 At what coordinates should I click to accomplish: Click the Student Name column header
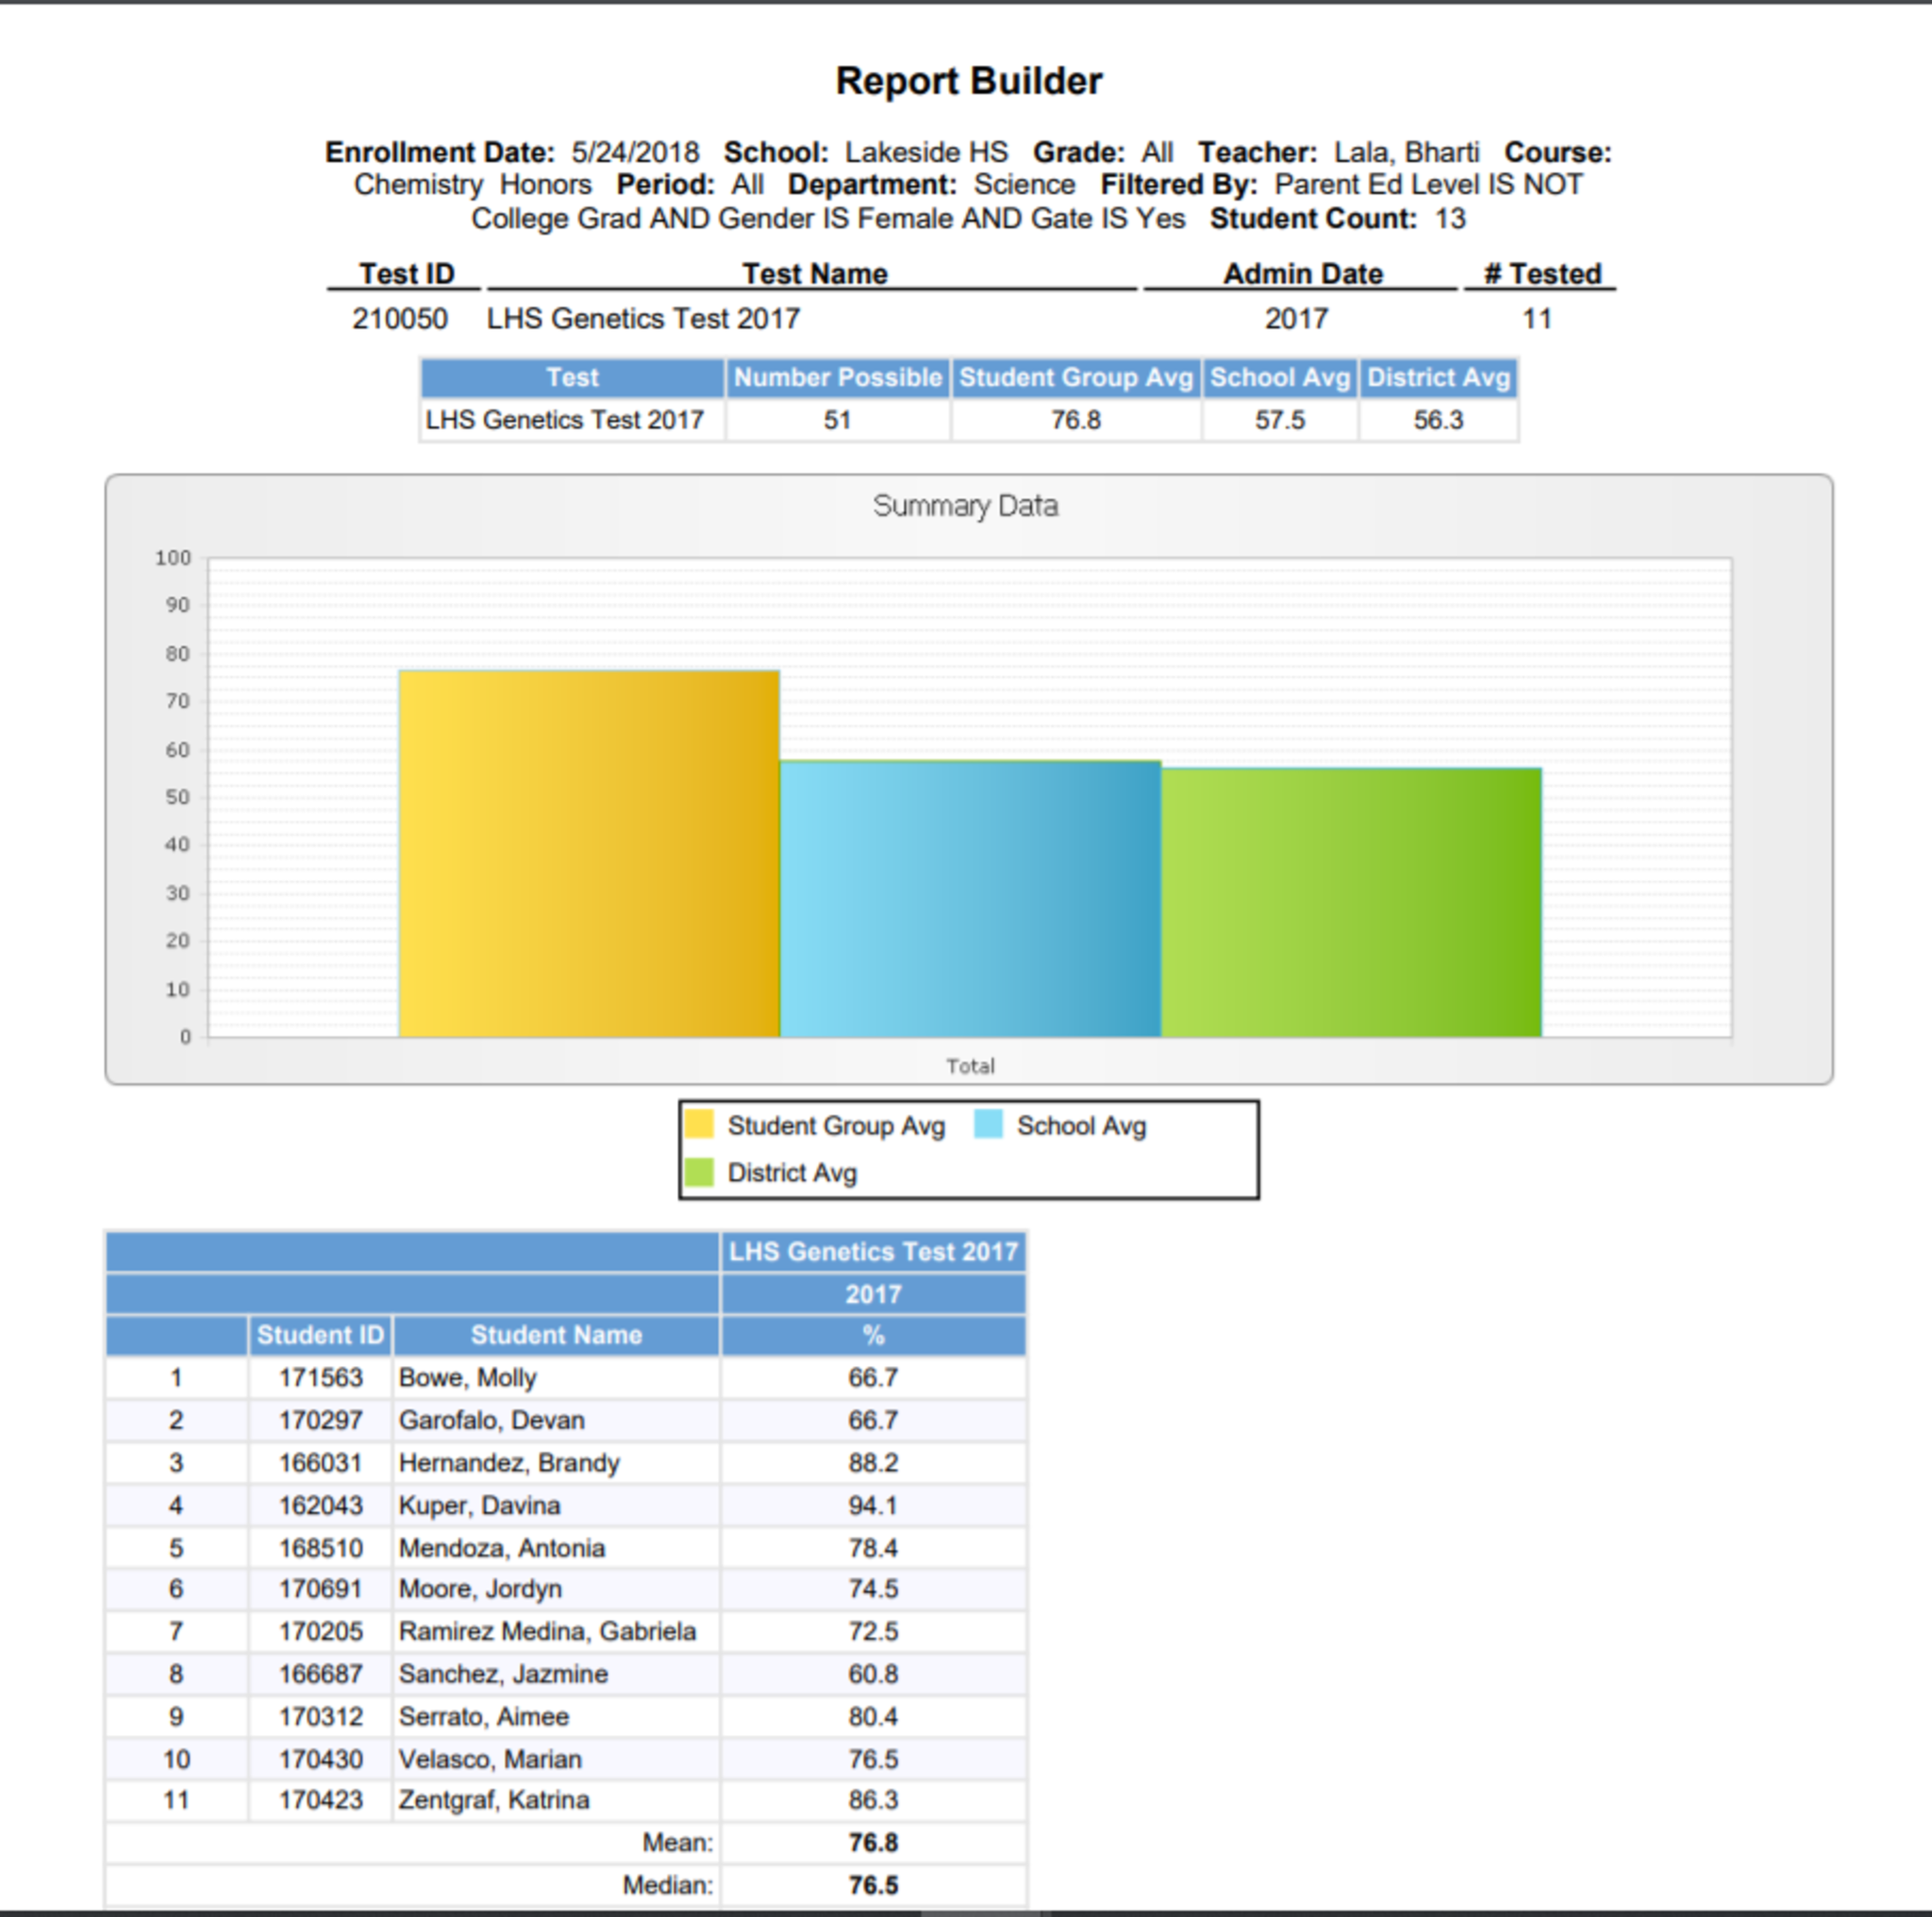[x=556, y=1335]
